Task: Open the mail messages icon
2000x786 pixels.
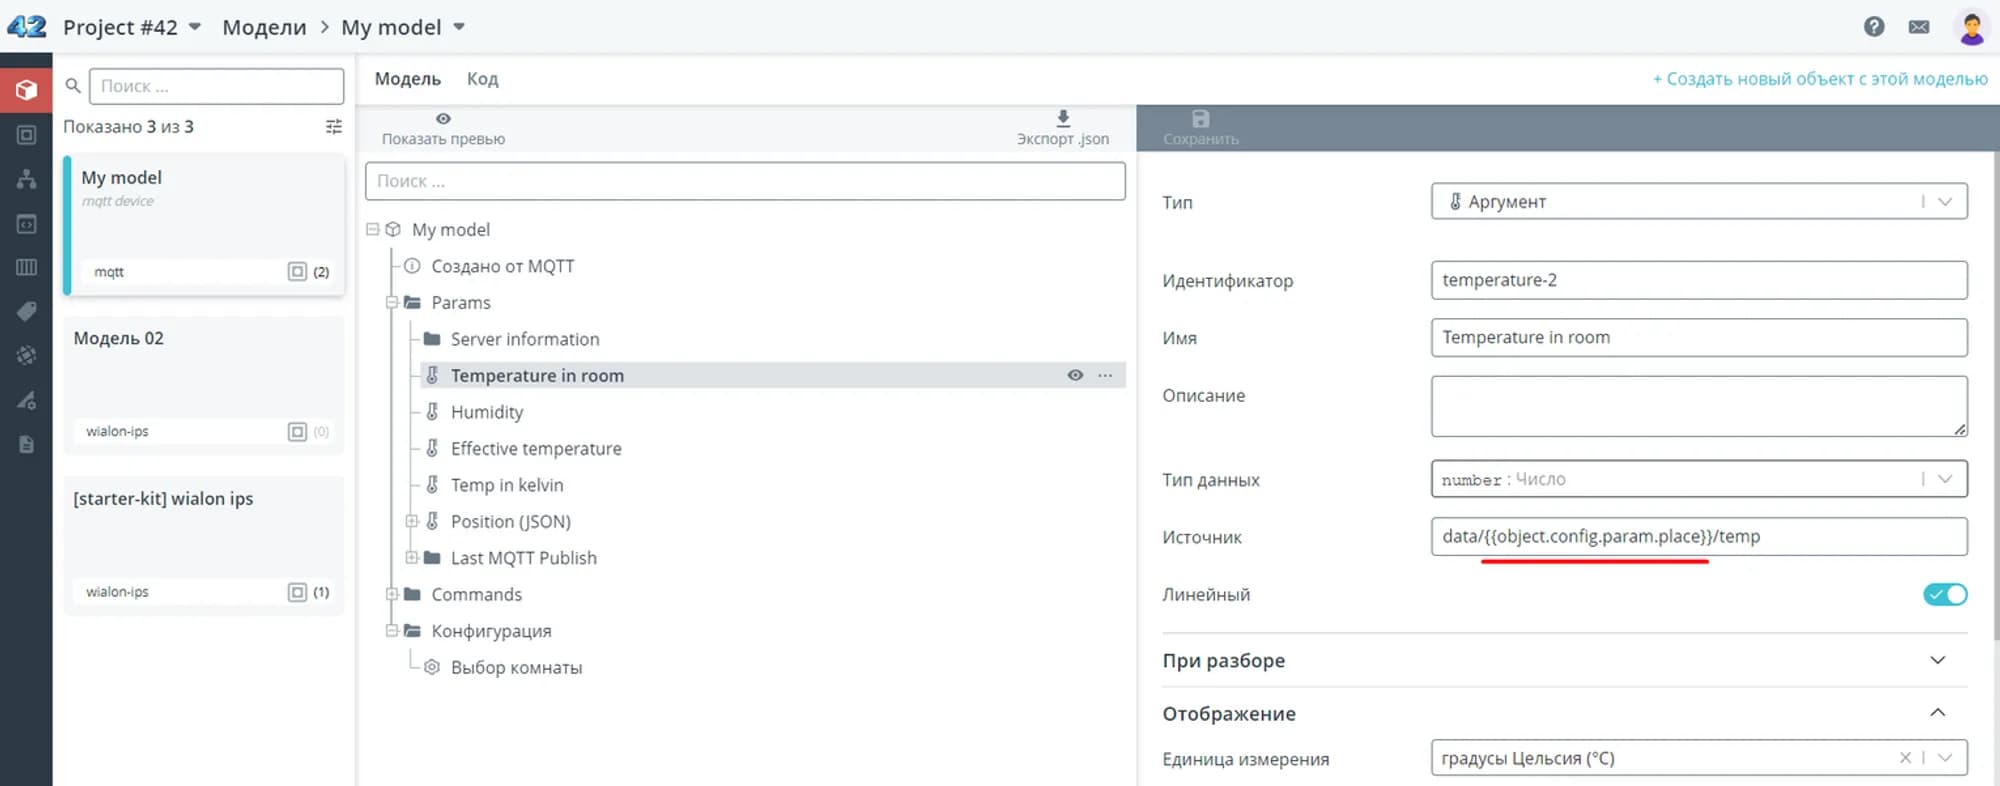Action: [x=1919, y=27]
